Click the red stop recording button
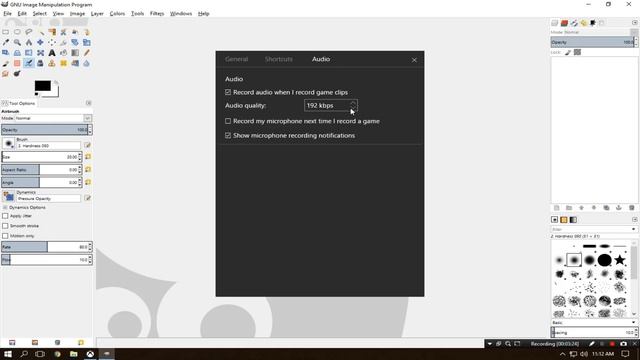Viewport: 640px width, 360px height. point(612,344)
